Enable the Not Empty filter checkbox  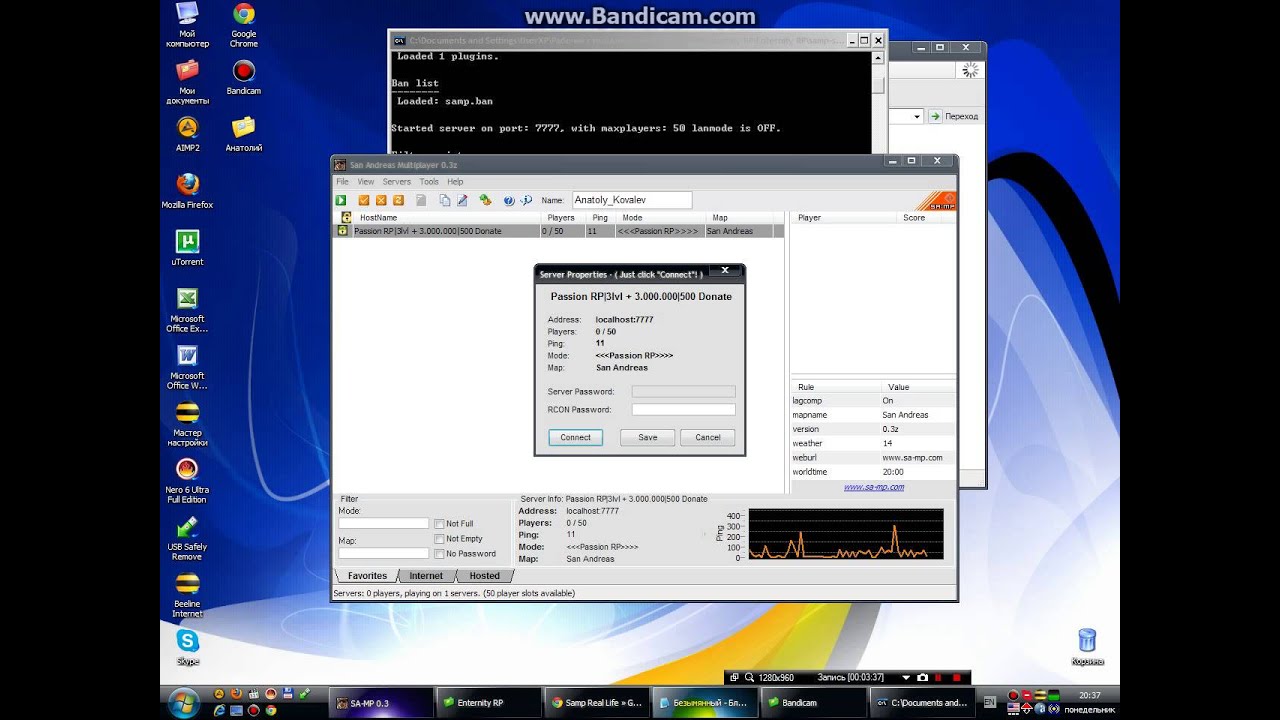(x=439, y=539)
